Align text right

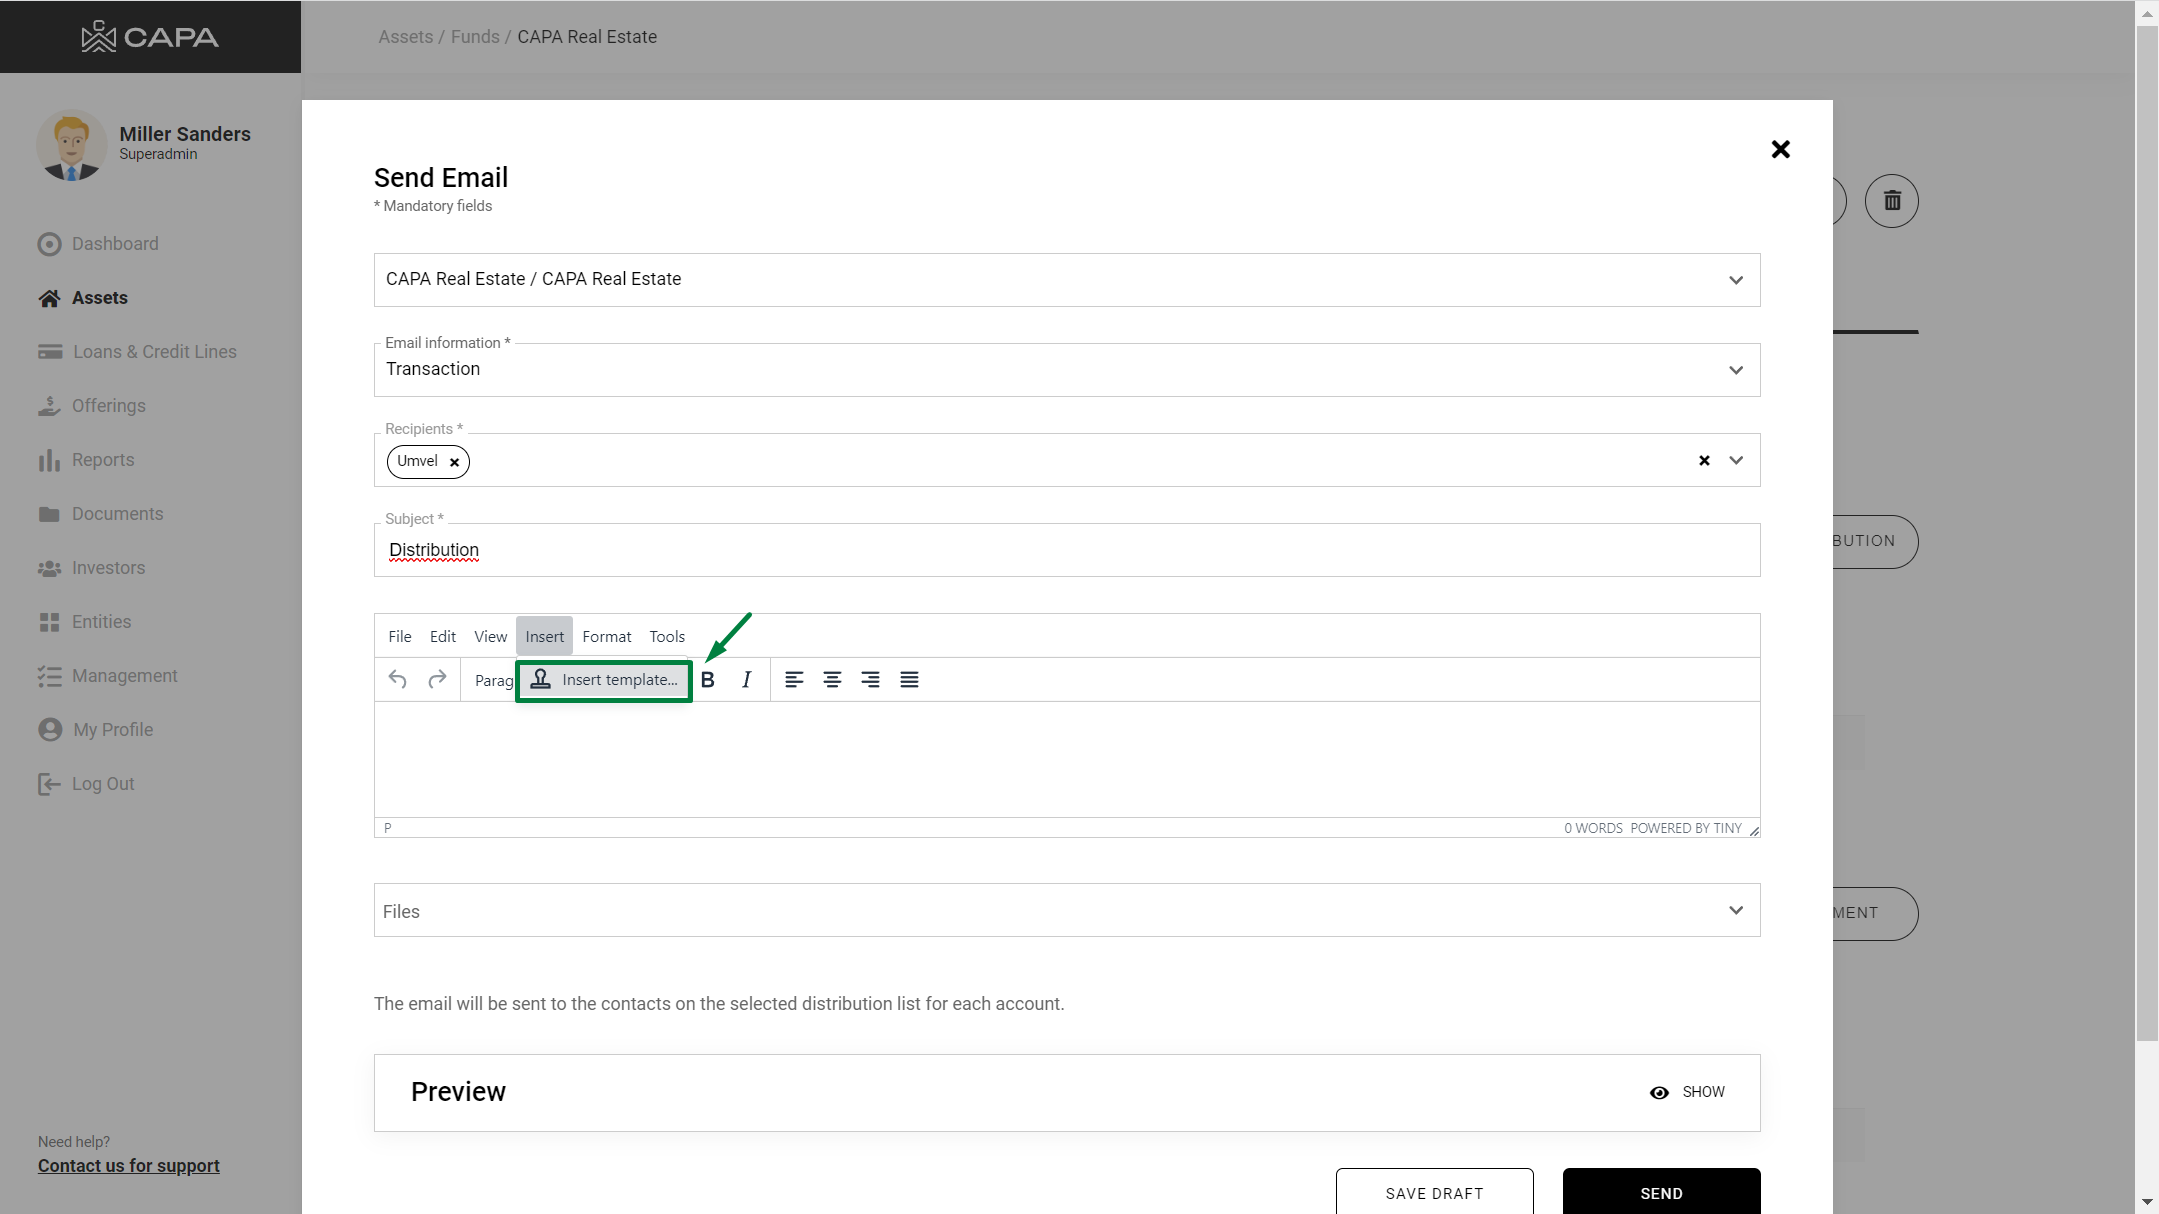click(870, 680)
